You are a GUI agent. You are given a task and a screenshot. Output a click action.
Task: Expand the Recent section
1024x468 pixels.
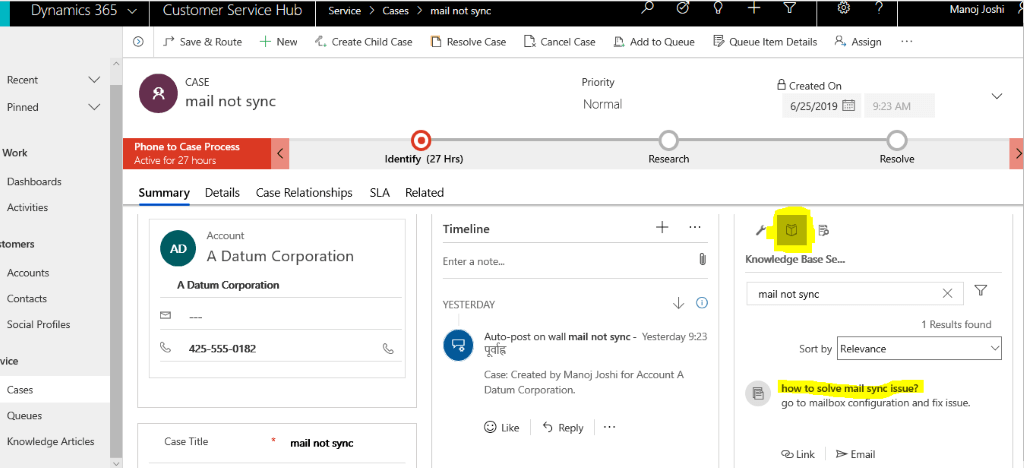click(x=94, y=80)
